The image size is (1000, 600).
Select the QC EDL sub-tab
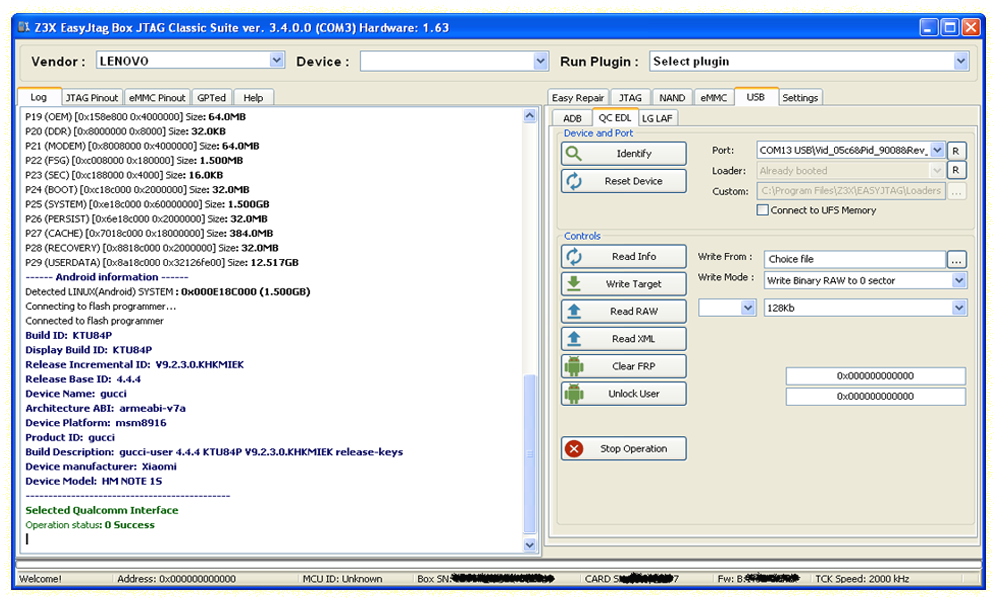click(615, 117)
